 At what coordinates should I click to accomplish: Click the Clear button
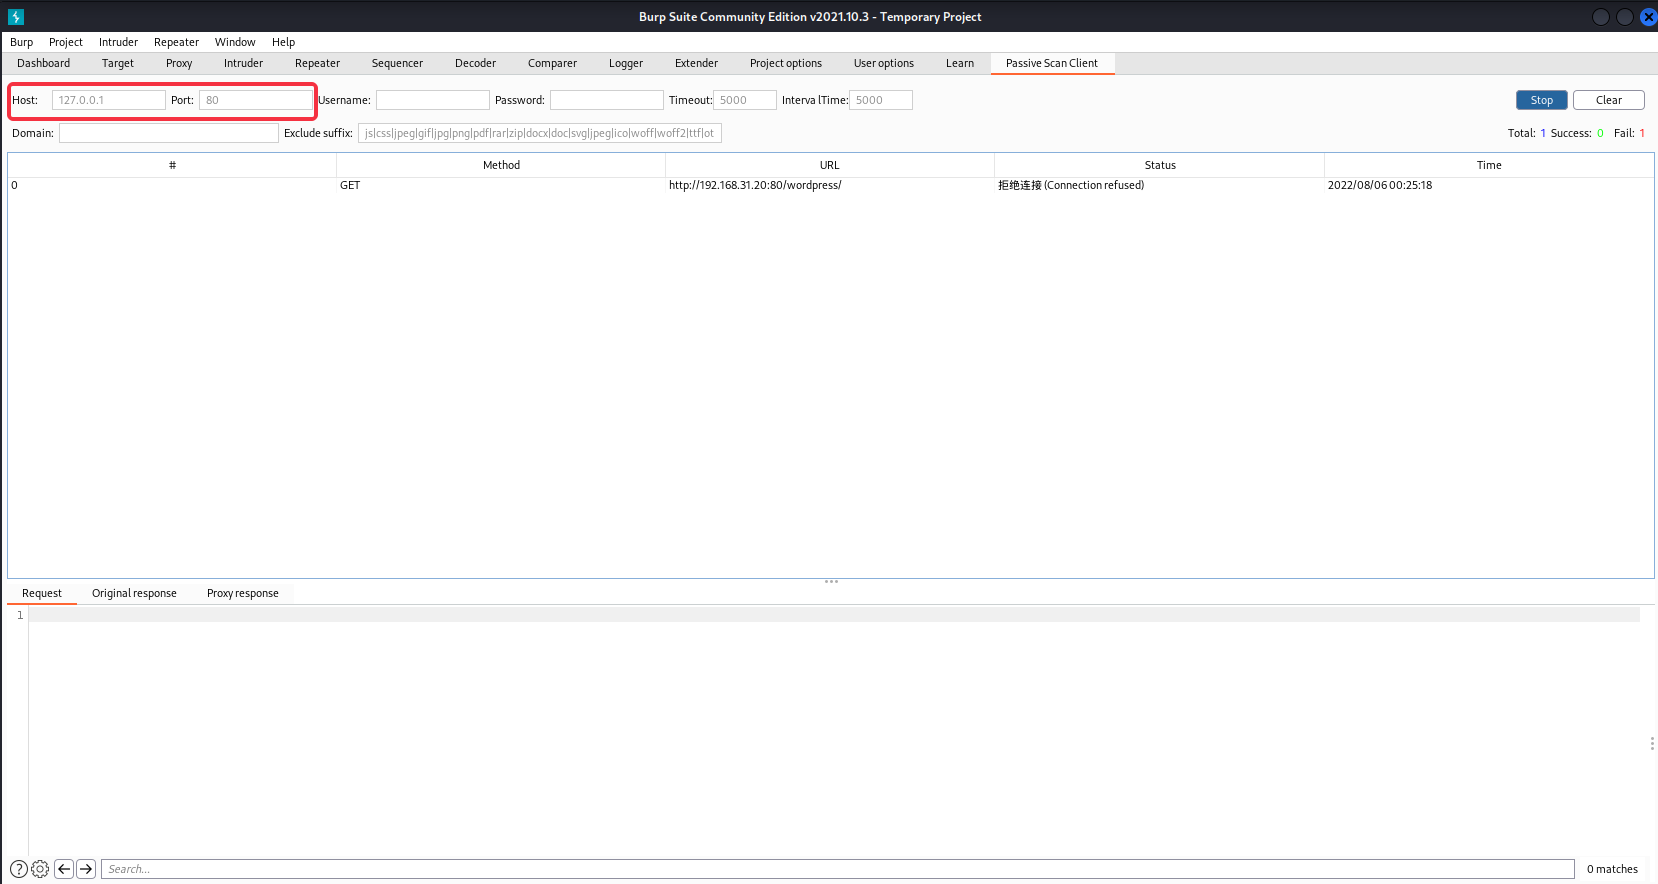click(1609, 100)
